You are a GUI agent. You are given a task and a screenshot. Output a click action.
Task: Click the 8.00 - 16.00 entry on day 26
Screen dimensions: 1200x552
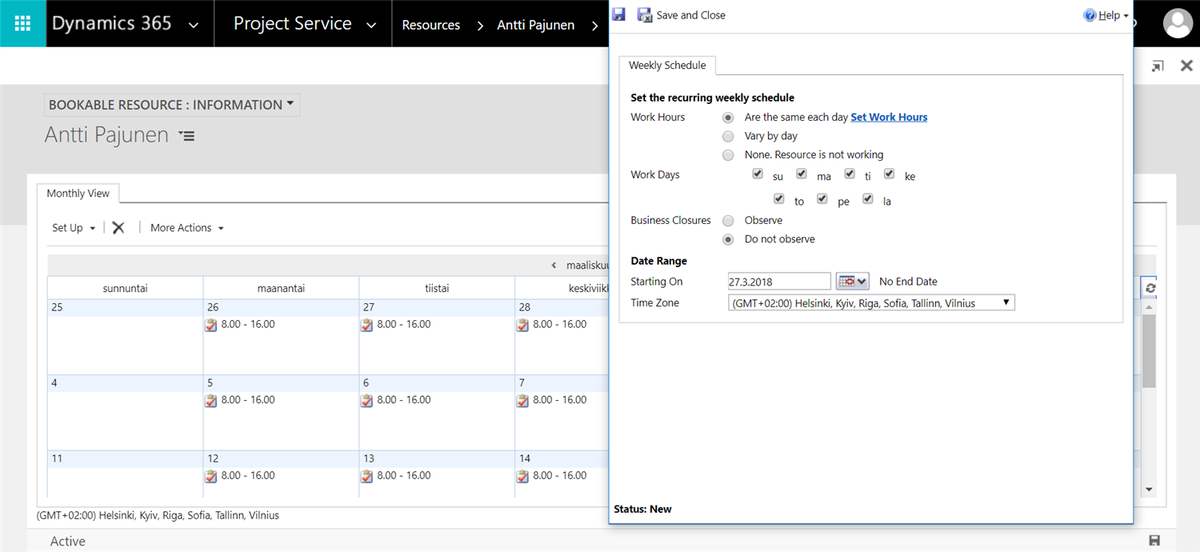pyautogui.click(x=248, y=325)
